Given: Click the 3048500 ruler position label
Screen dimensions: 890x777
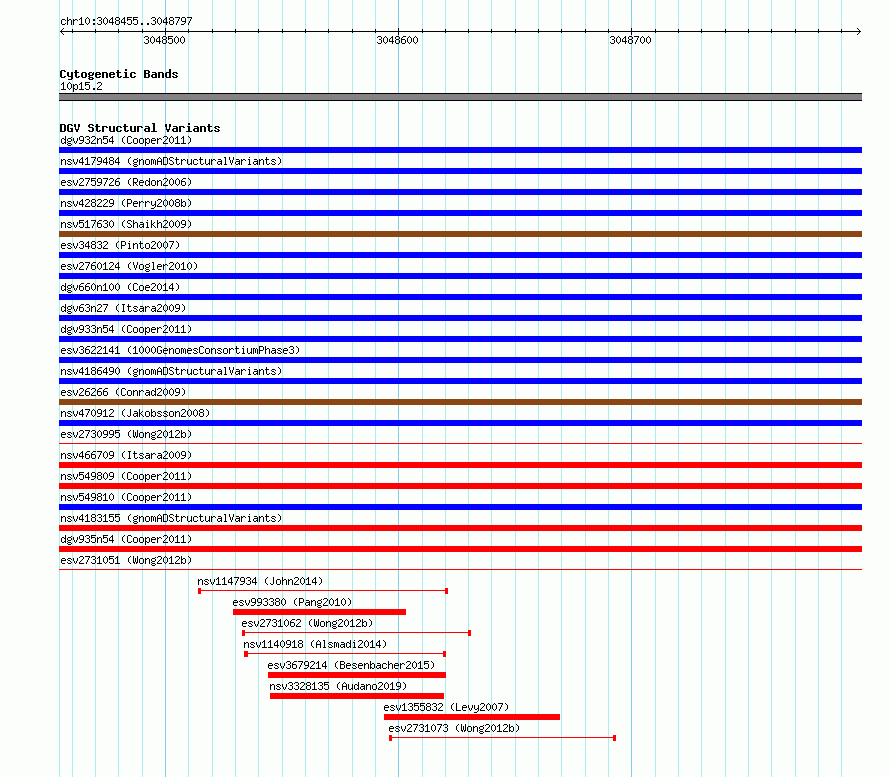Looking at the screenshot, I should (x=164, y=40).
